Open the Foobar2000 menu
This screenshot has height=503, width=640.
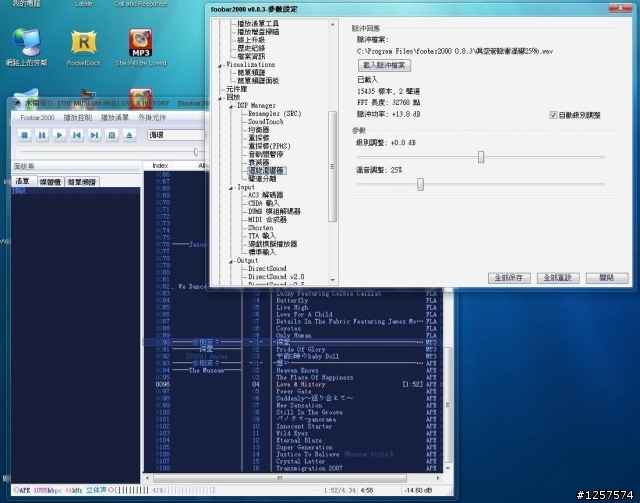[37, 118]
